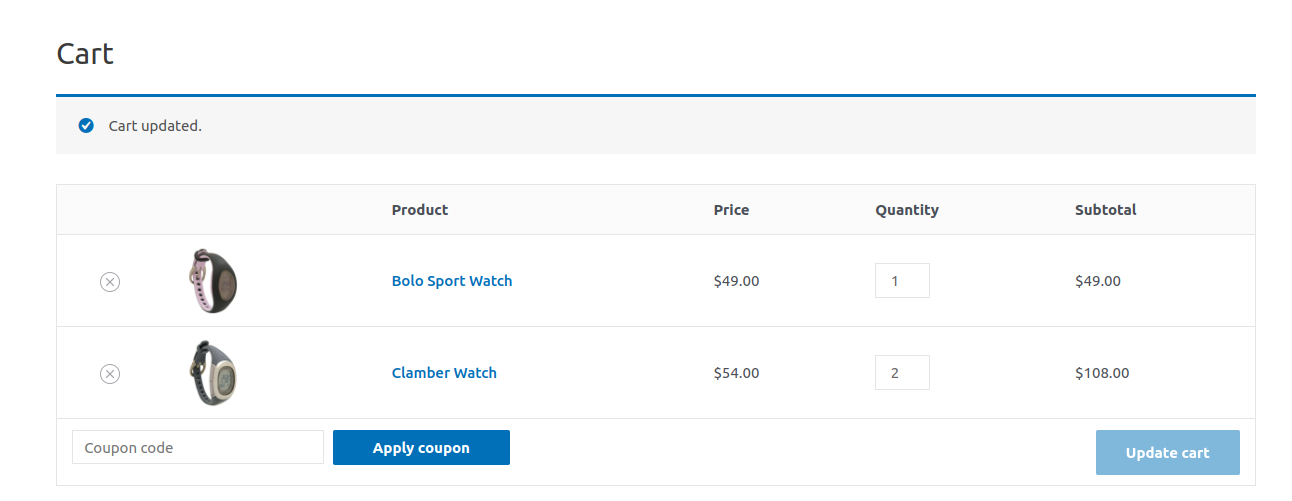
Task: Open the Bolo Sport Watch product link
Action: click(452, 281)
